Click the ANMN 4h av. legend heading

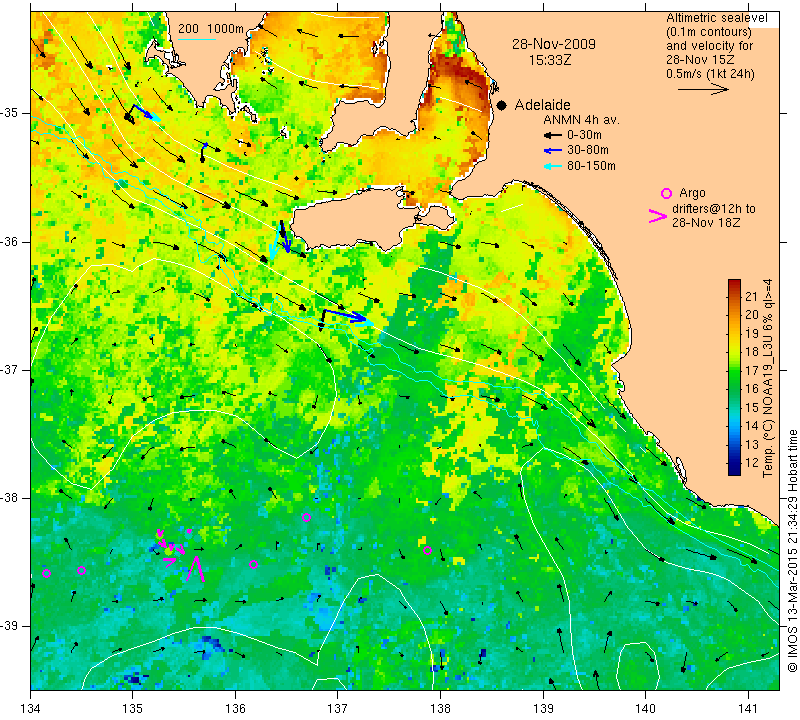point(574,120)
